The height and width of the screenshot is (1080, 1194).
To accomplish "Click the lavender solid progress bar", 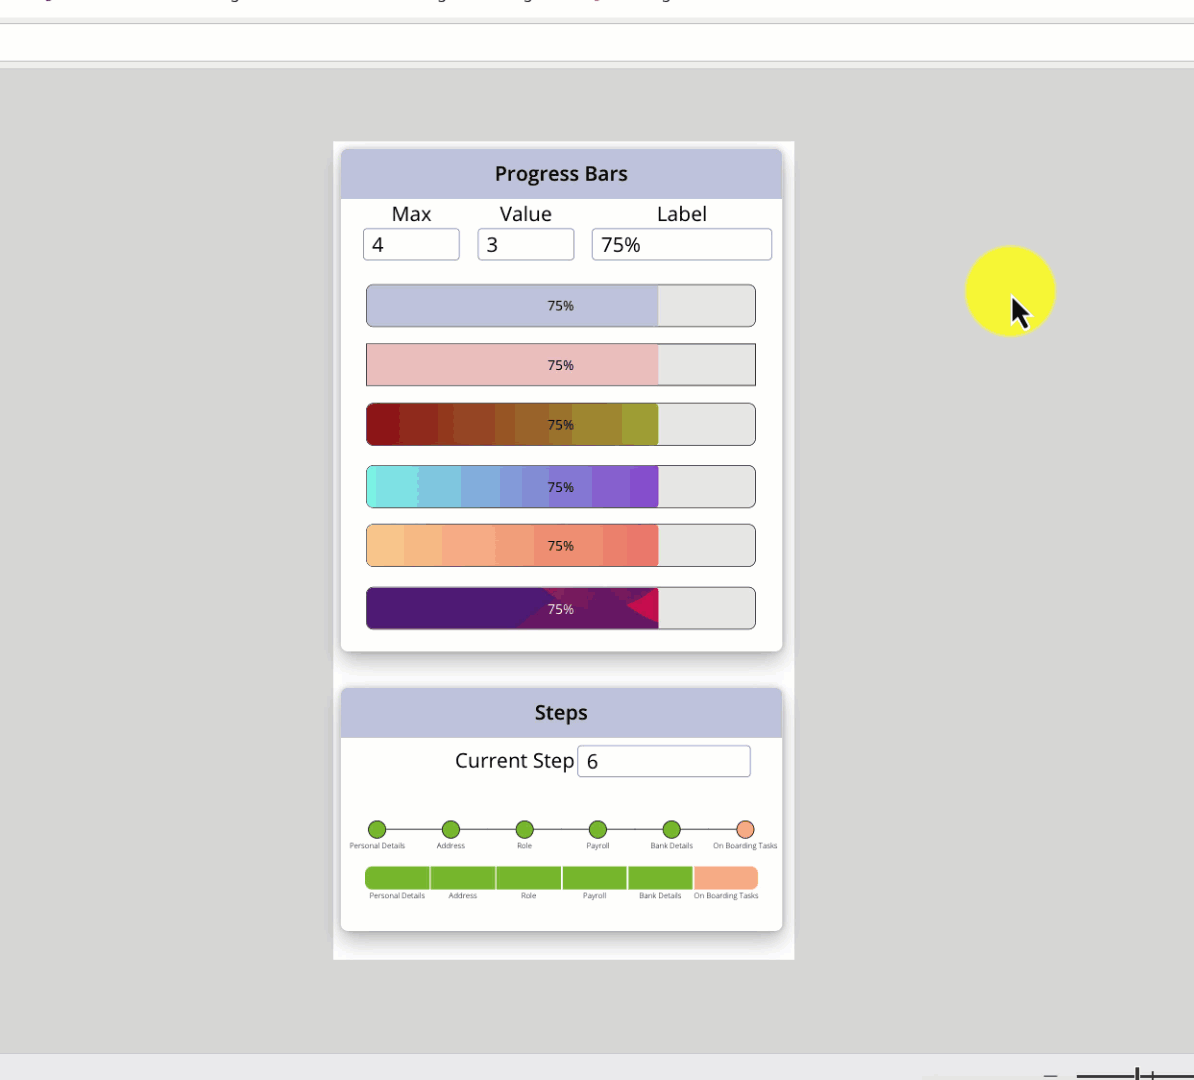I will click(560, 306).
